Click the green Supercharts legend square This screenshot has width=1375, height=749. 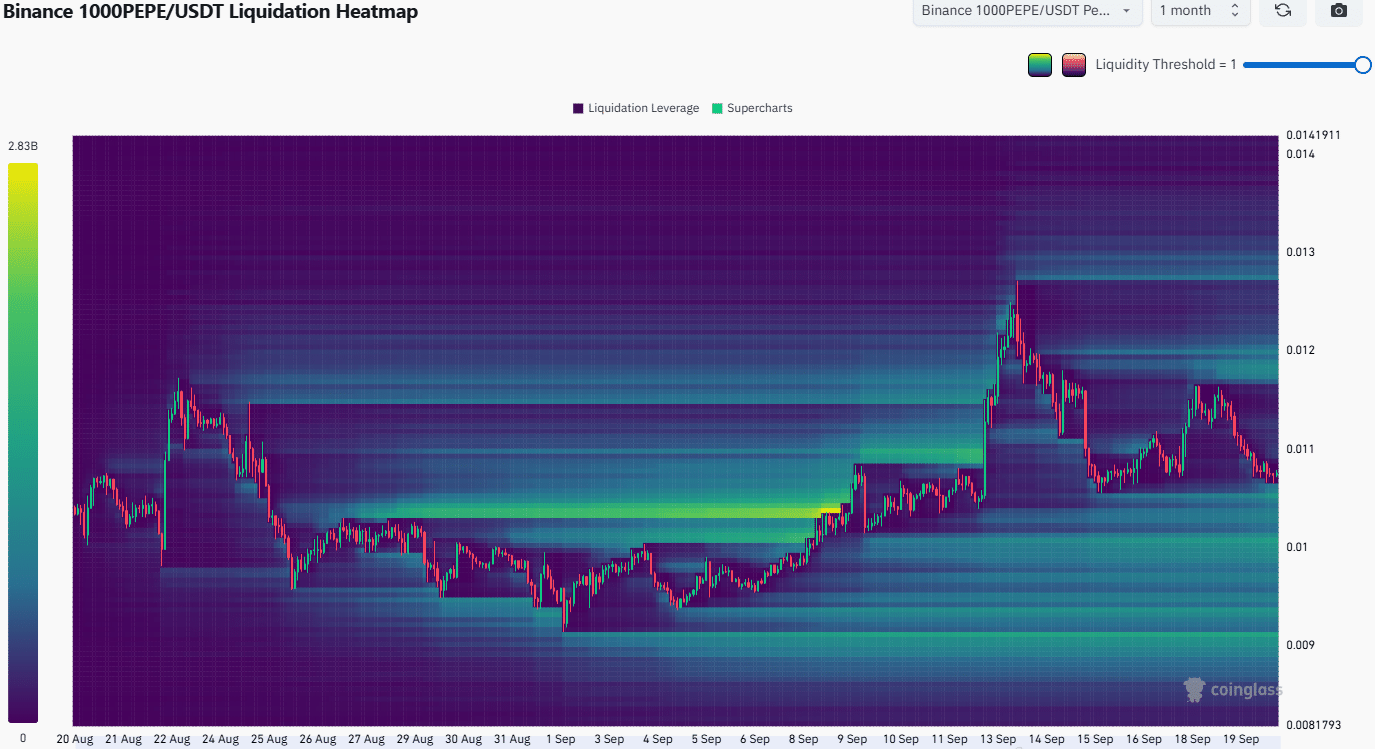(x=717, y=108)
